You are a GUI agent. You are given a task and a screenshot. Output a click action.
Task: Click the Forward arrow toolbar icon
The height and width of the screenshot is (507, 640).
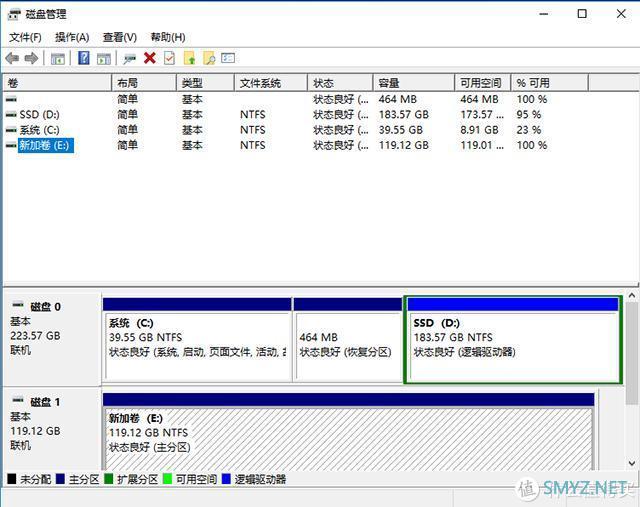[x=31, y=59]
